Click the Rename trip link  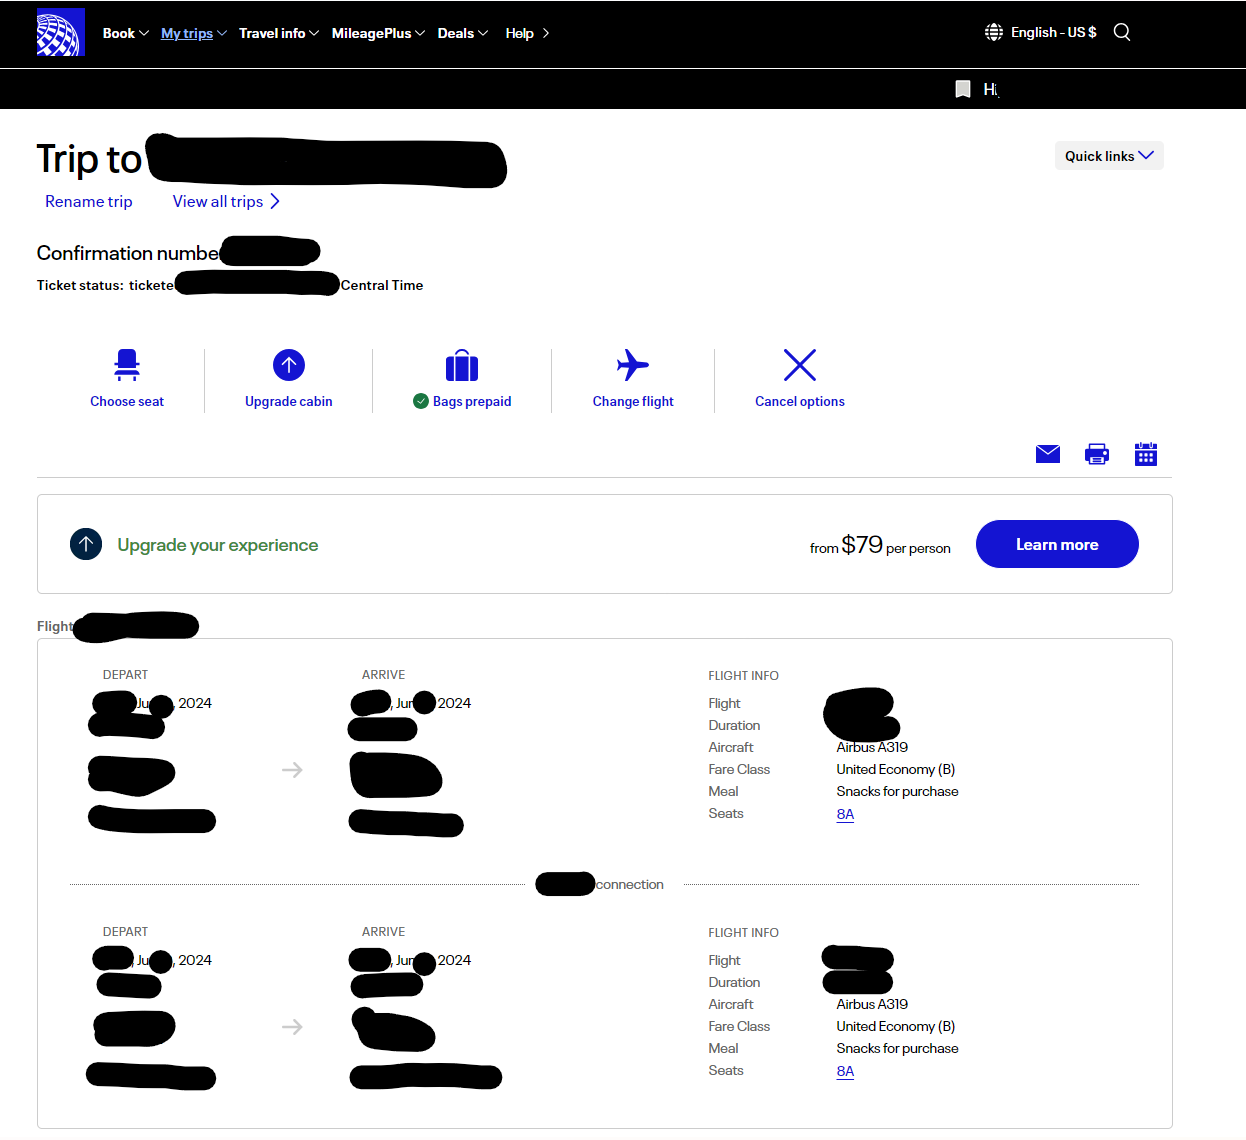(x=88, y=201)
